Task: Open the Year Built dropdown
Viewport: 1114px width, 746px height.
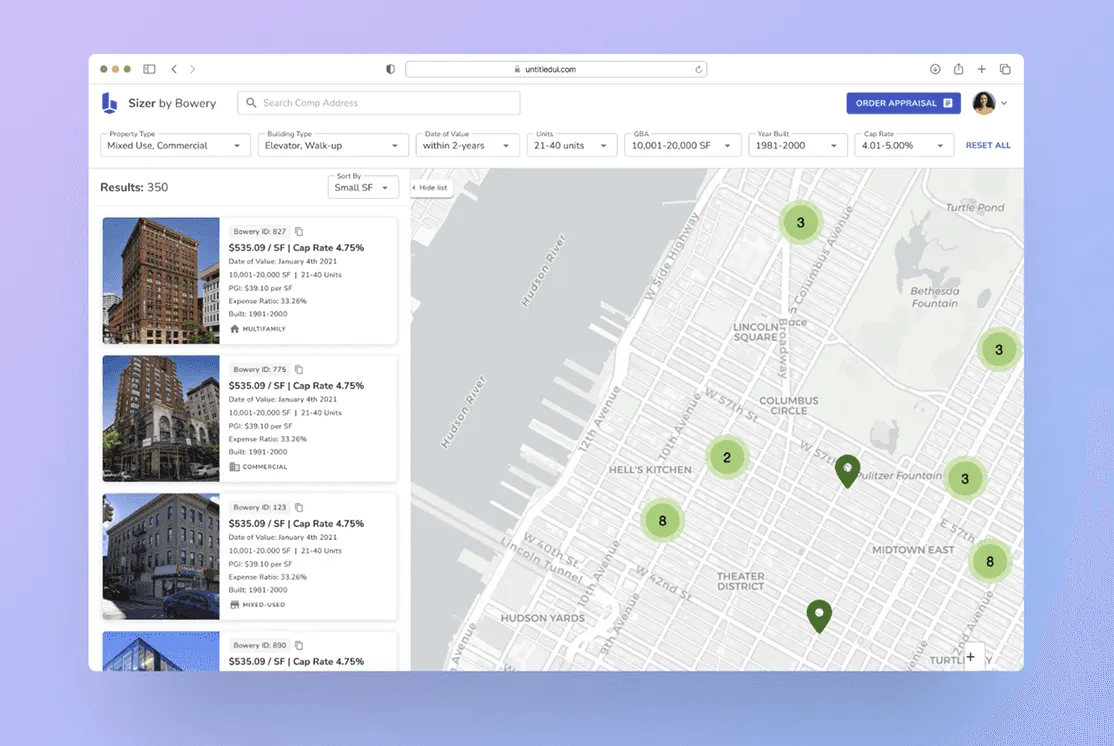Action: click(797, 145)
